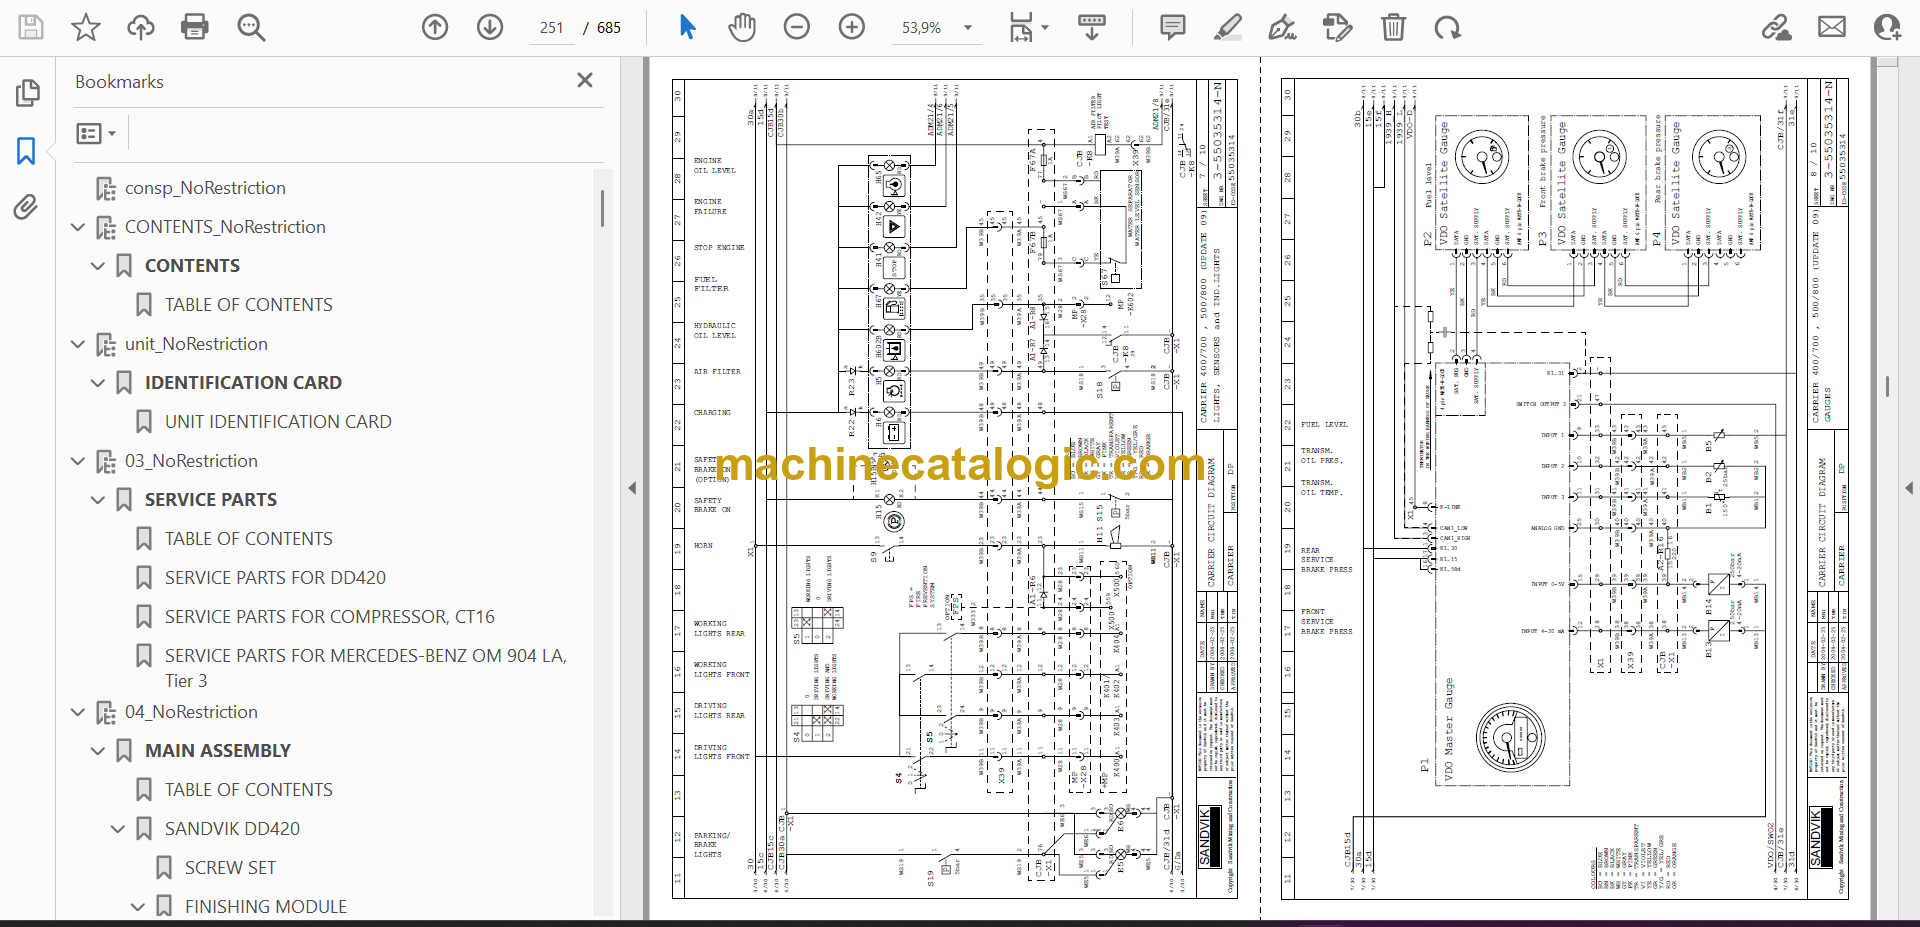Add document to favorites with star icon
The height and width of the screenshot is (927, 1920).
[x=86, y=27]
